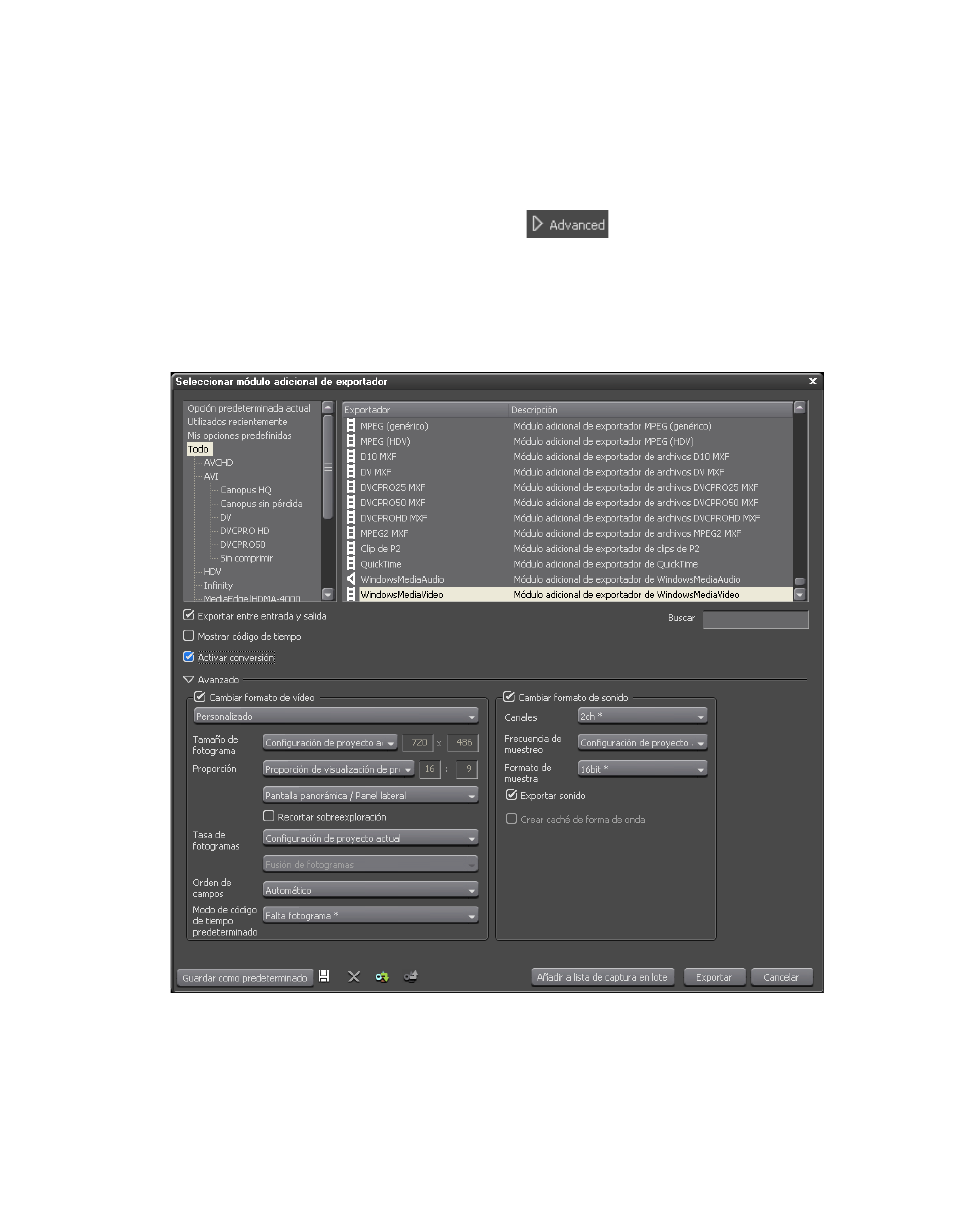
Task: Open the Canales 2ch dropdown
Action: click(x=642, y=716)
